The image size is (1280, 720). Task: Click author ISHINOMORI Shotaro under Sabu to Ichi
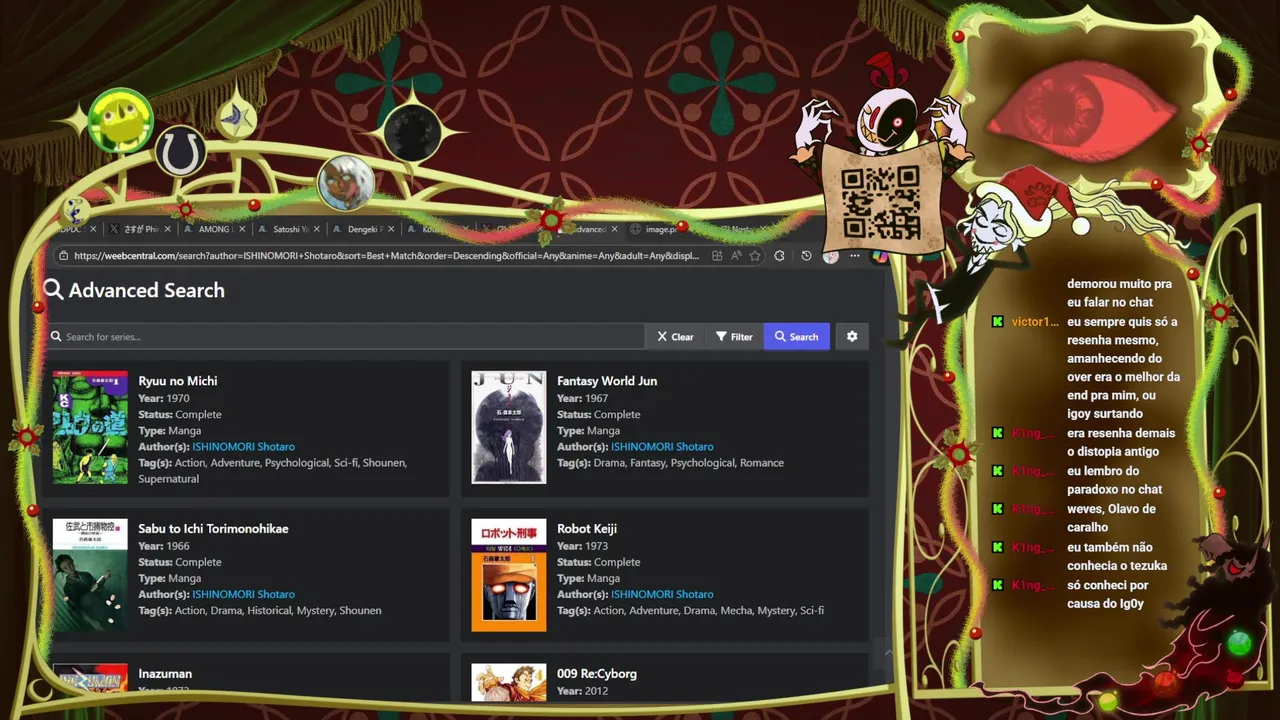(243, 595)
